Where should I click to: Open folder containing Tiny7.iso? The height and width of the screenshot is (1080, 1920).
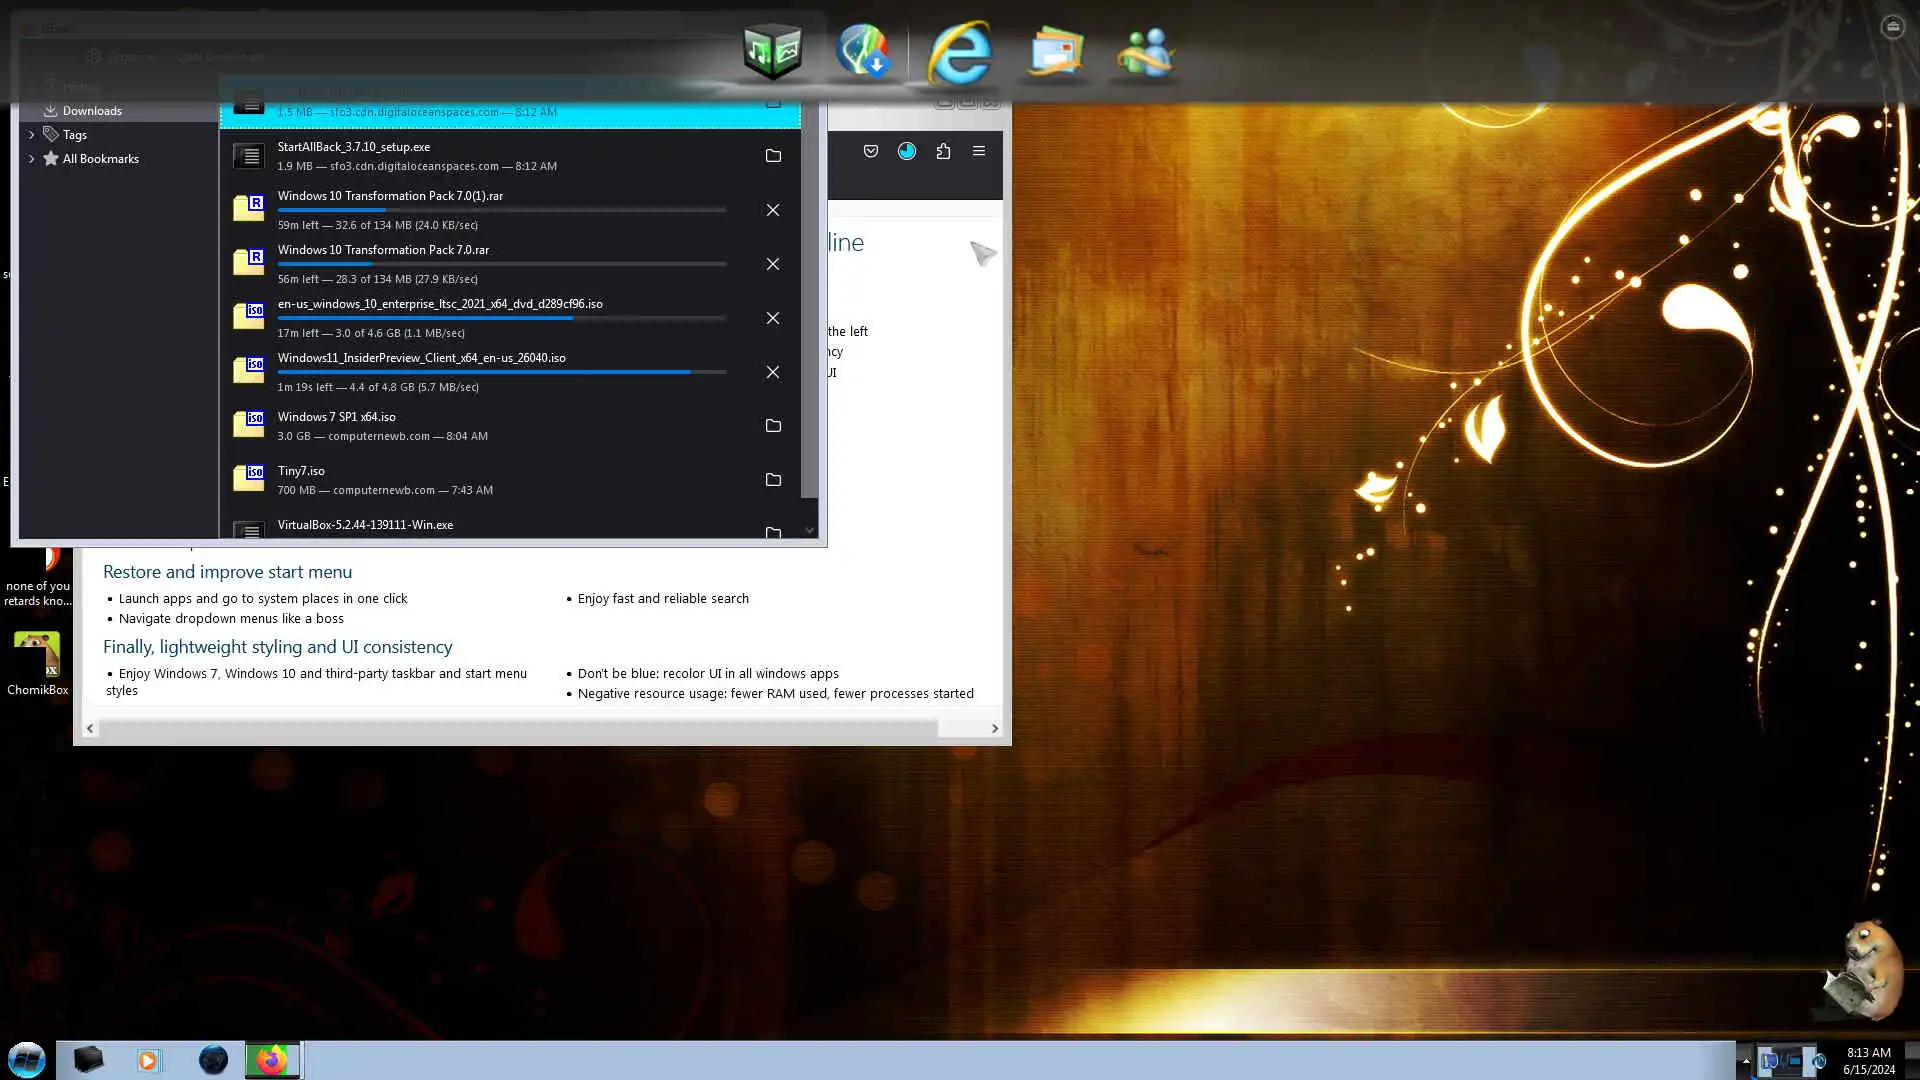tap(772, 480)
